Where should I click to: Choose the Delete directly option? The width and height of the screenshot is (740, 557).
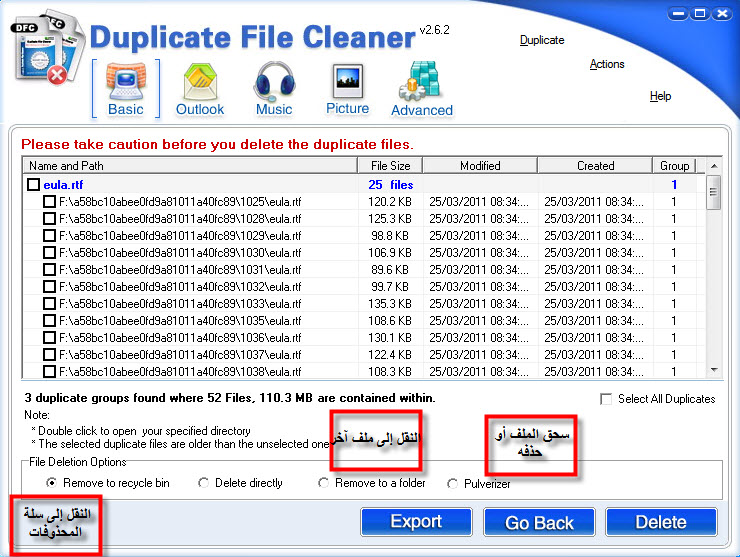click(204, 483)
